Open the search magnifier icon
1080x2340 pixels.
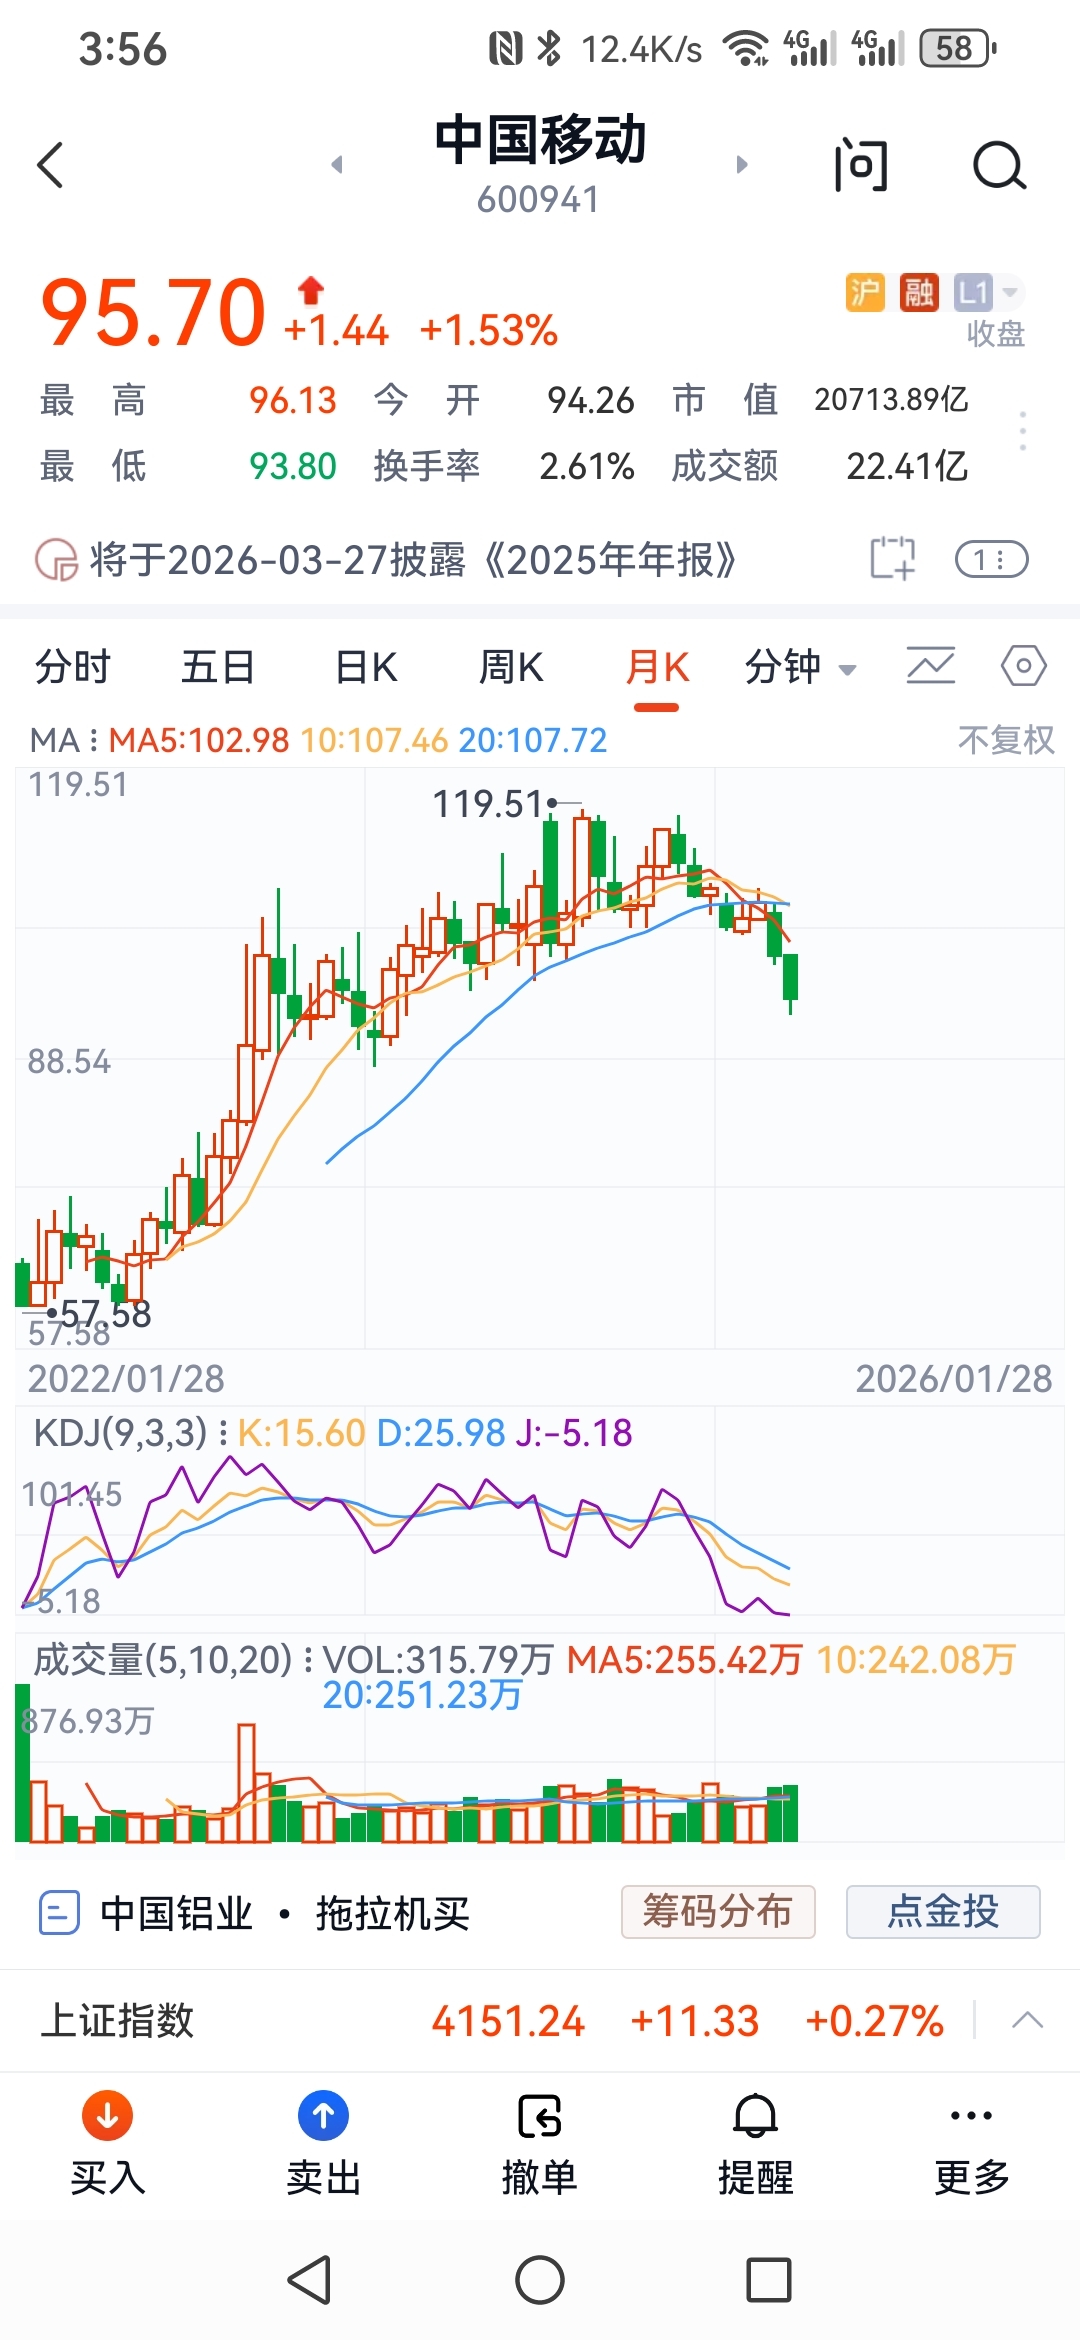[x=1000, y=165]
